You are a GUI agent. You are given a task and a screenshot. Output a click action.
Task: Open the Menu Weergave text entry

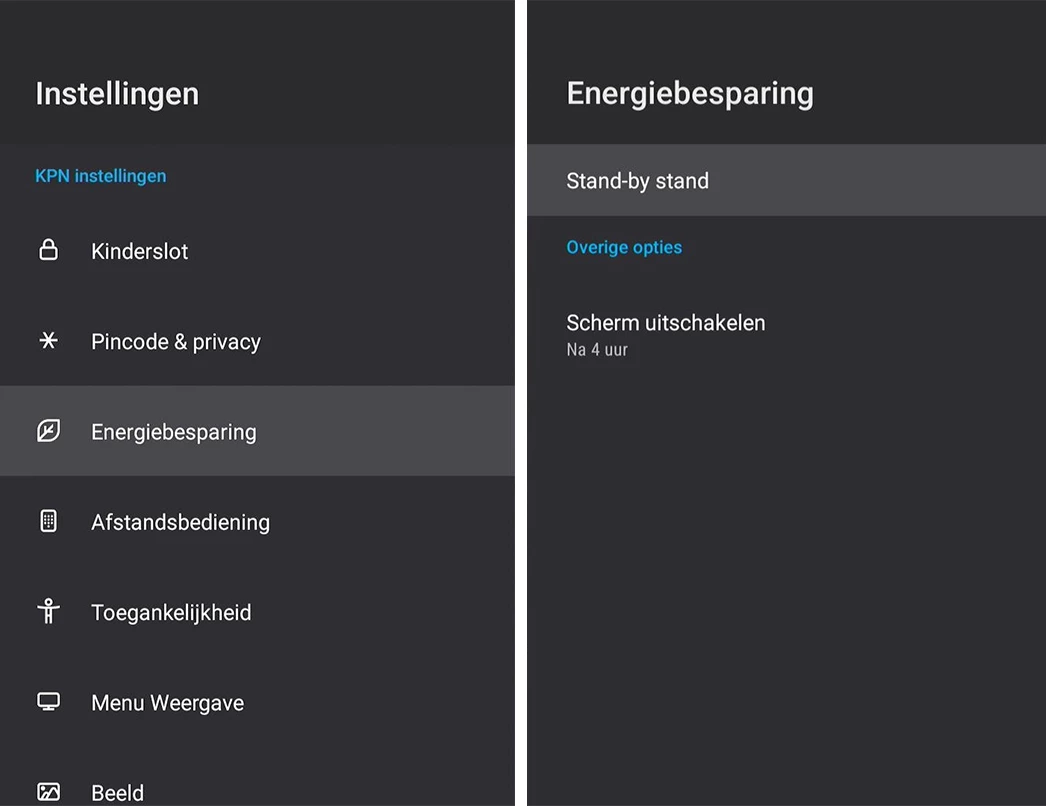167,703
